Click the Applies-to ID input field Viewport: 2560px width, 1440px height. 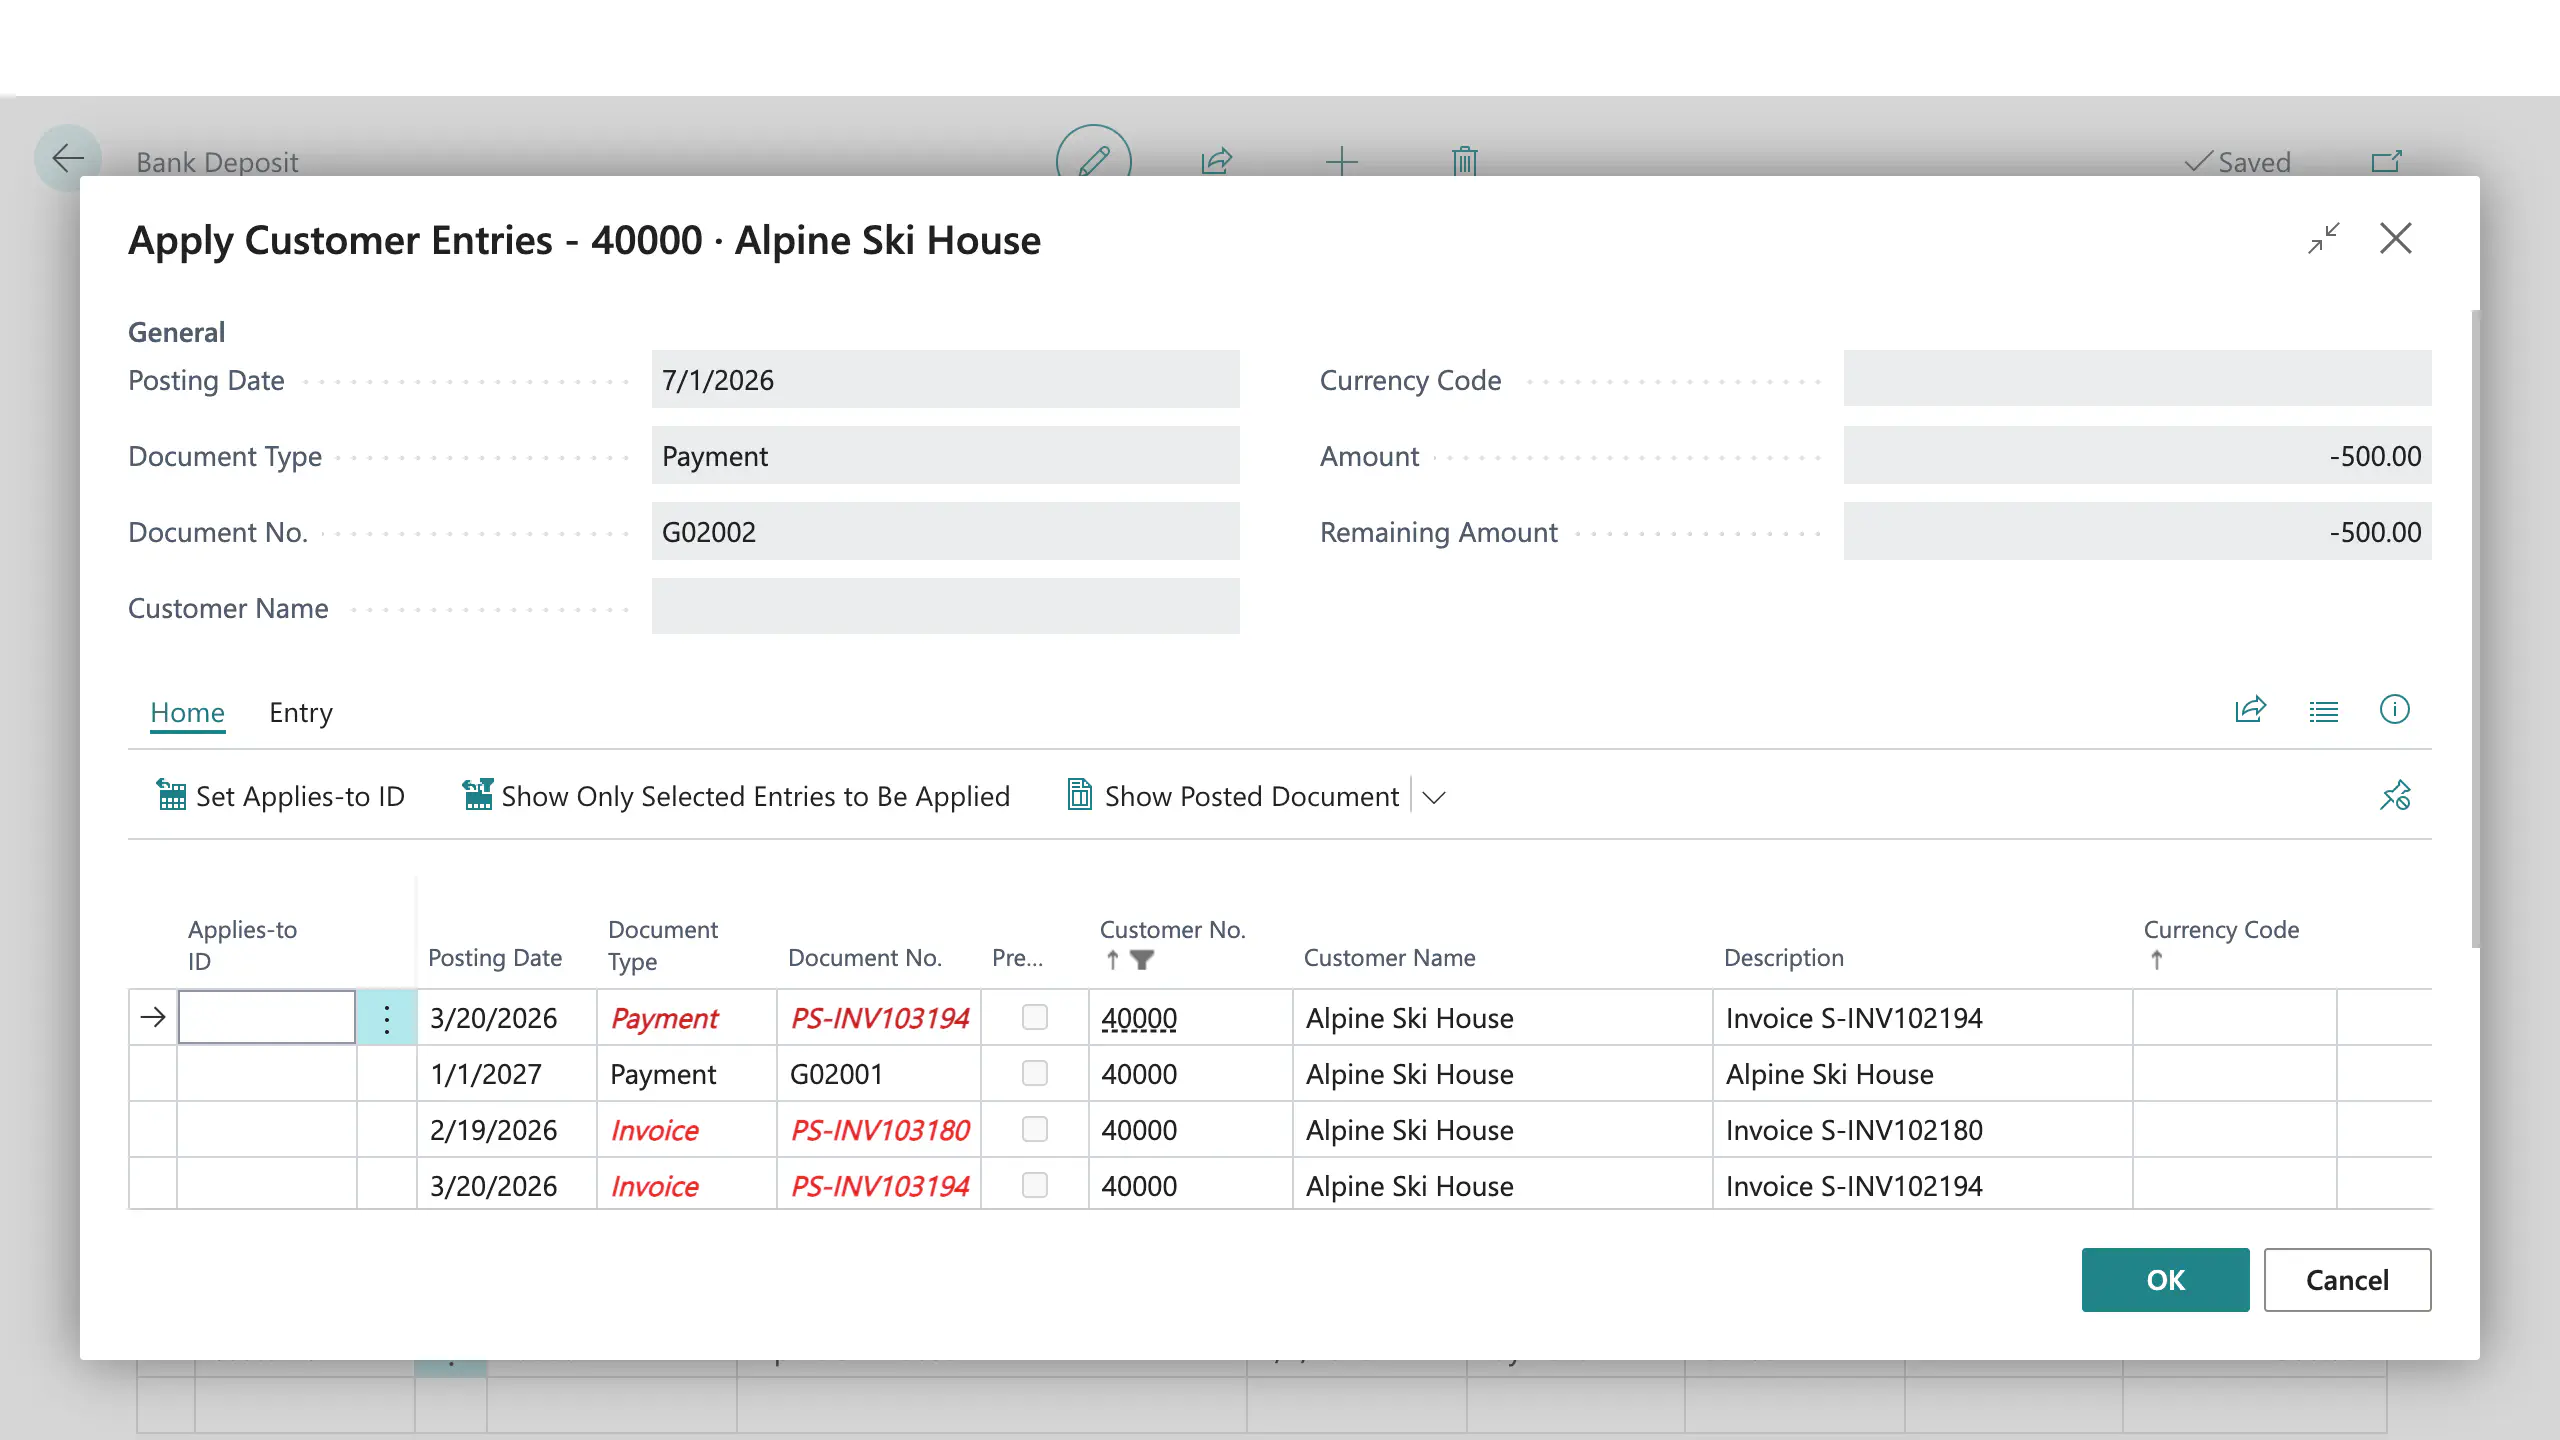click(x=267, y=1017)
